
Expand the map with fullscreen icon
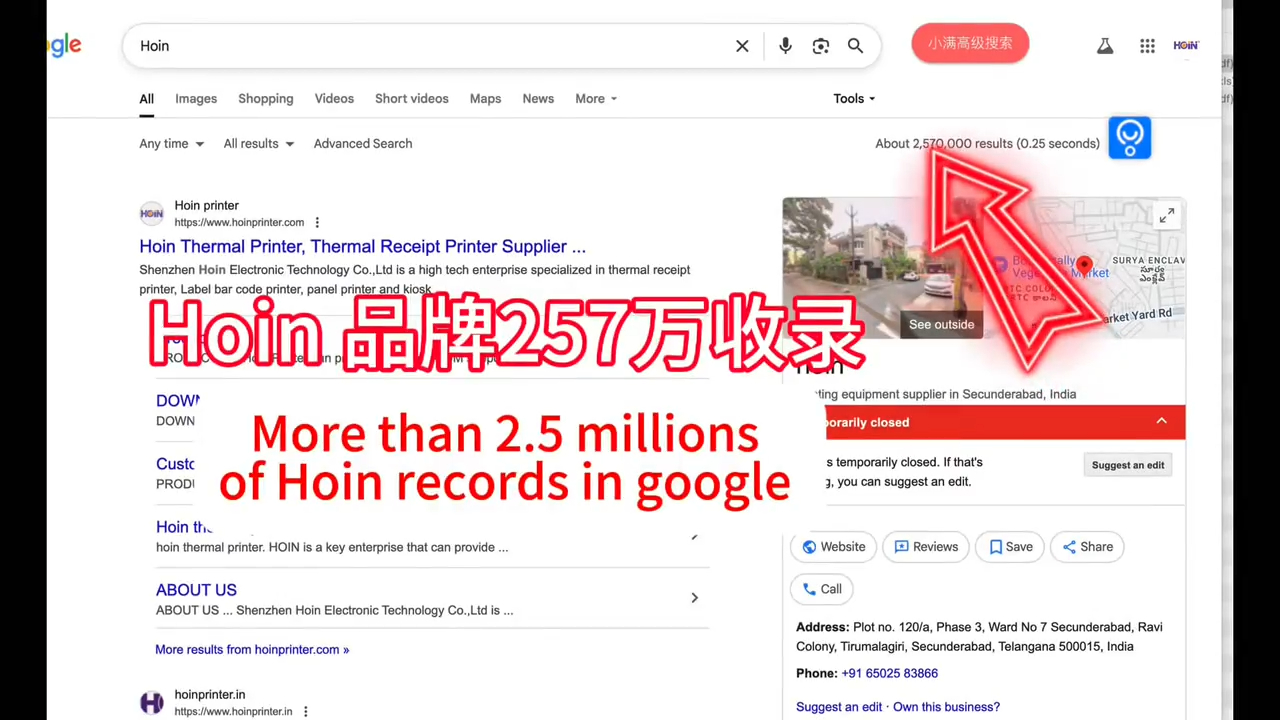[1167, 216]
